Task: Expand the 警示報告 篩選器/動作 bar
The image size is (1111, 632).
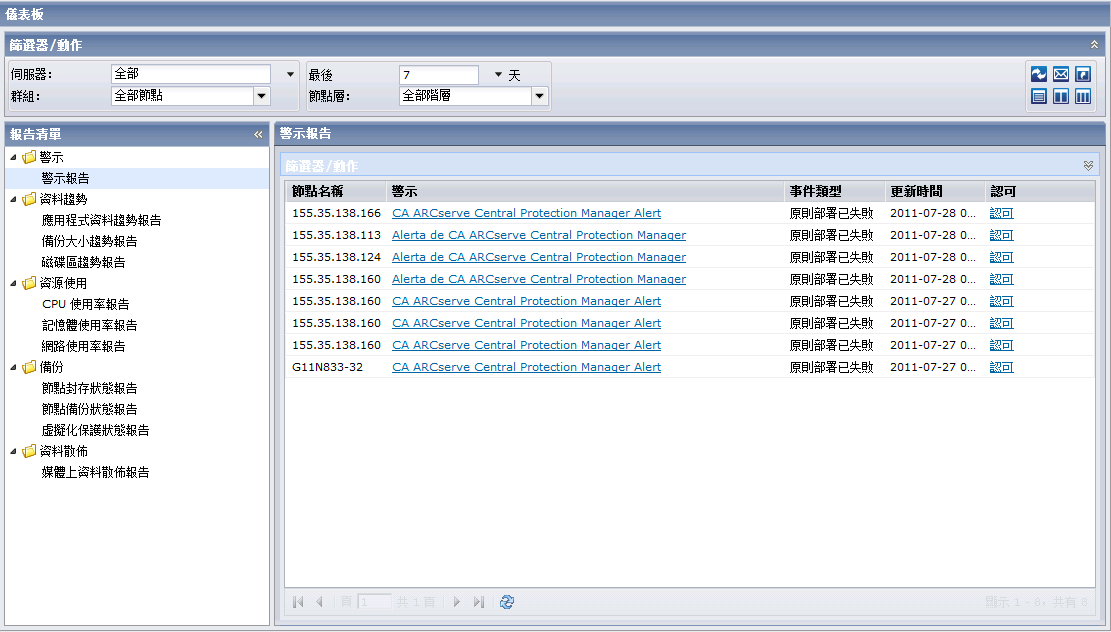Action: (x=1088, y=165)
